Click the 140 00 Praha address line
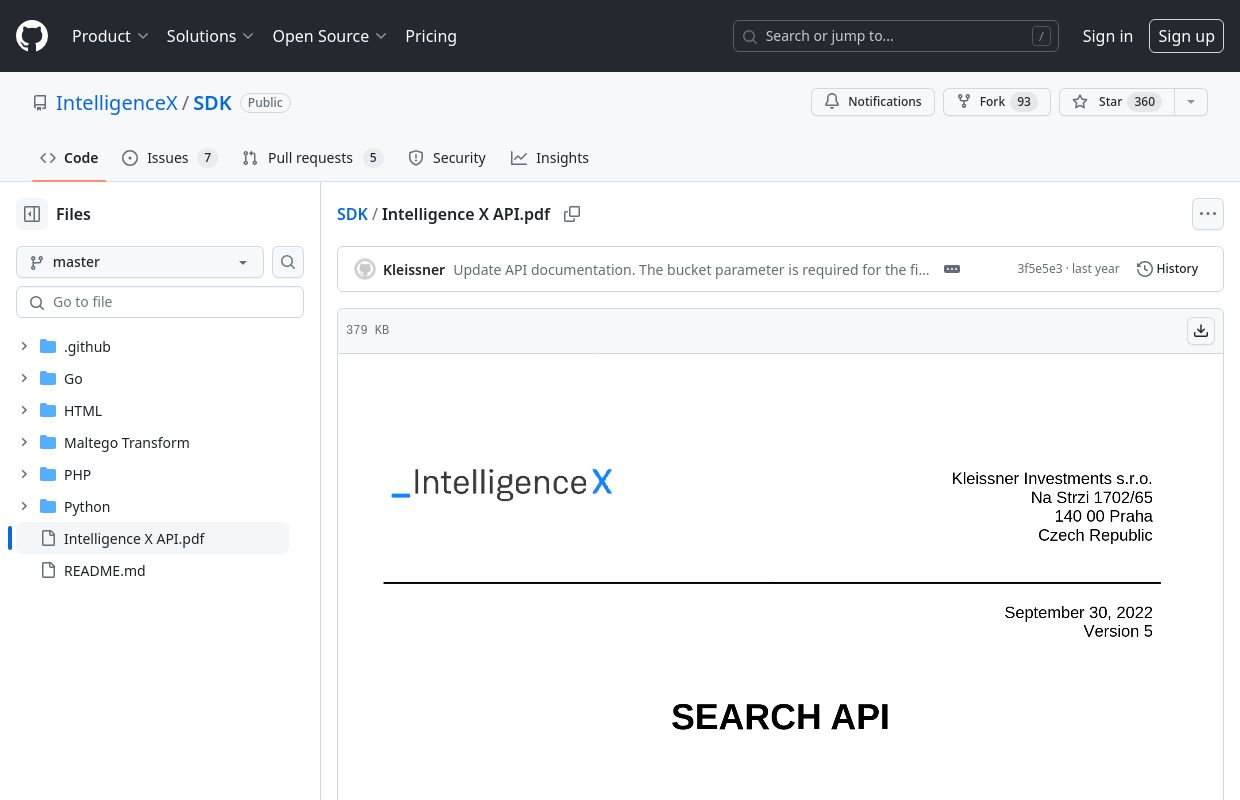1240x800 pixels. tap(1103, 517)
